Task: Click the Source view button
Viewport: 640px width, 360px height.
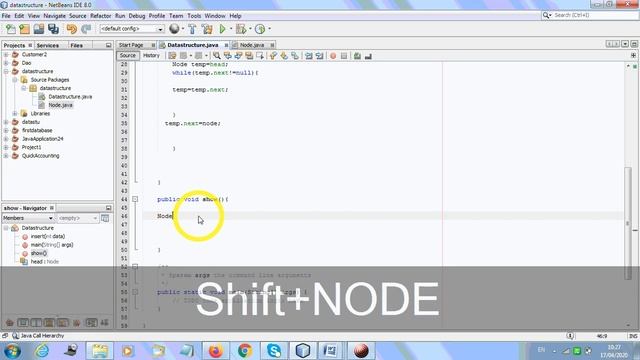Action: 128,56
